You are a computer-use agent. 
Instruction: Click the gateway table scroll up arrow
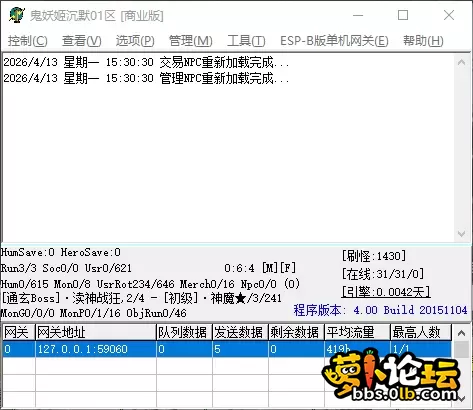tap(462, 333)
